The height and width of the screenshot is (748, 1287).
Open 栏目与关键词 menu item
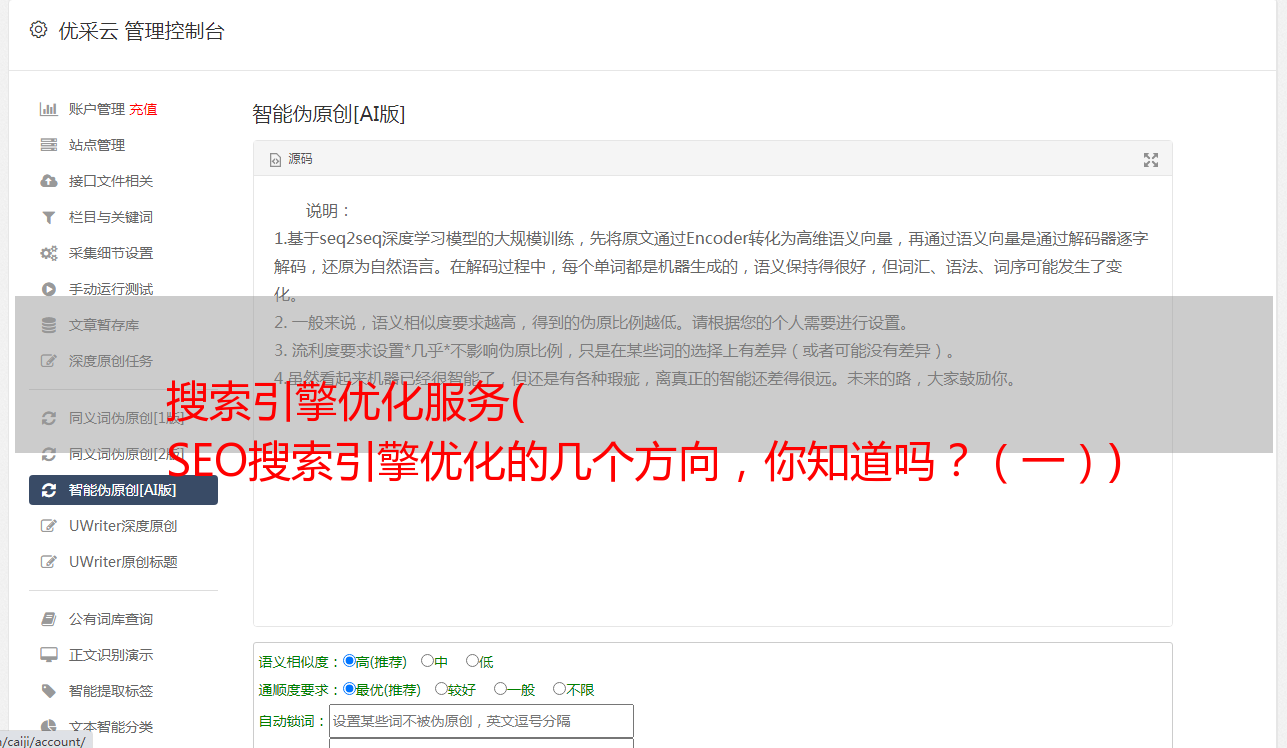pos(111,217)
